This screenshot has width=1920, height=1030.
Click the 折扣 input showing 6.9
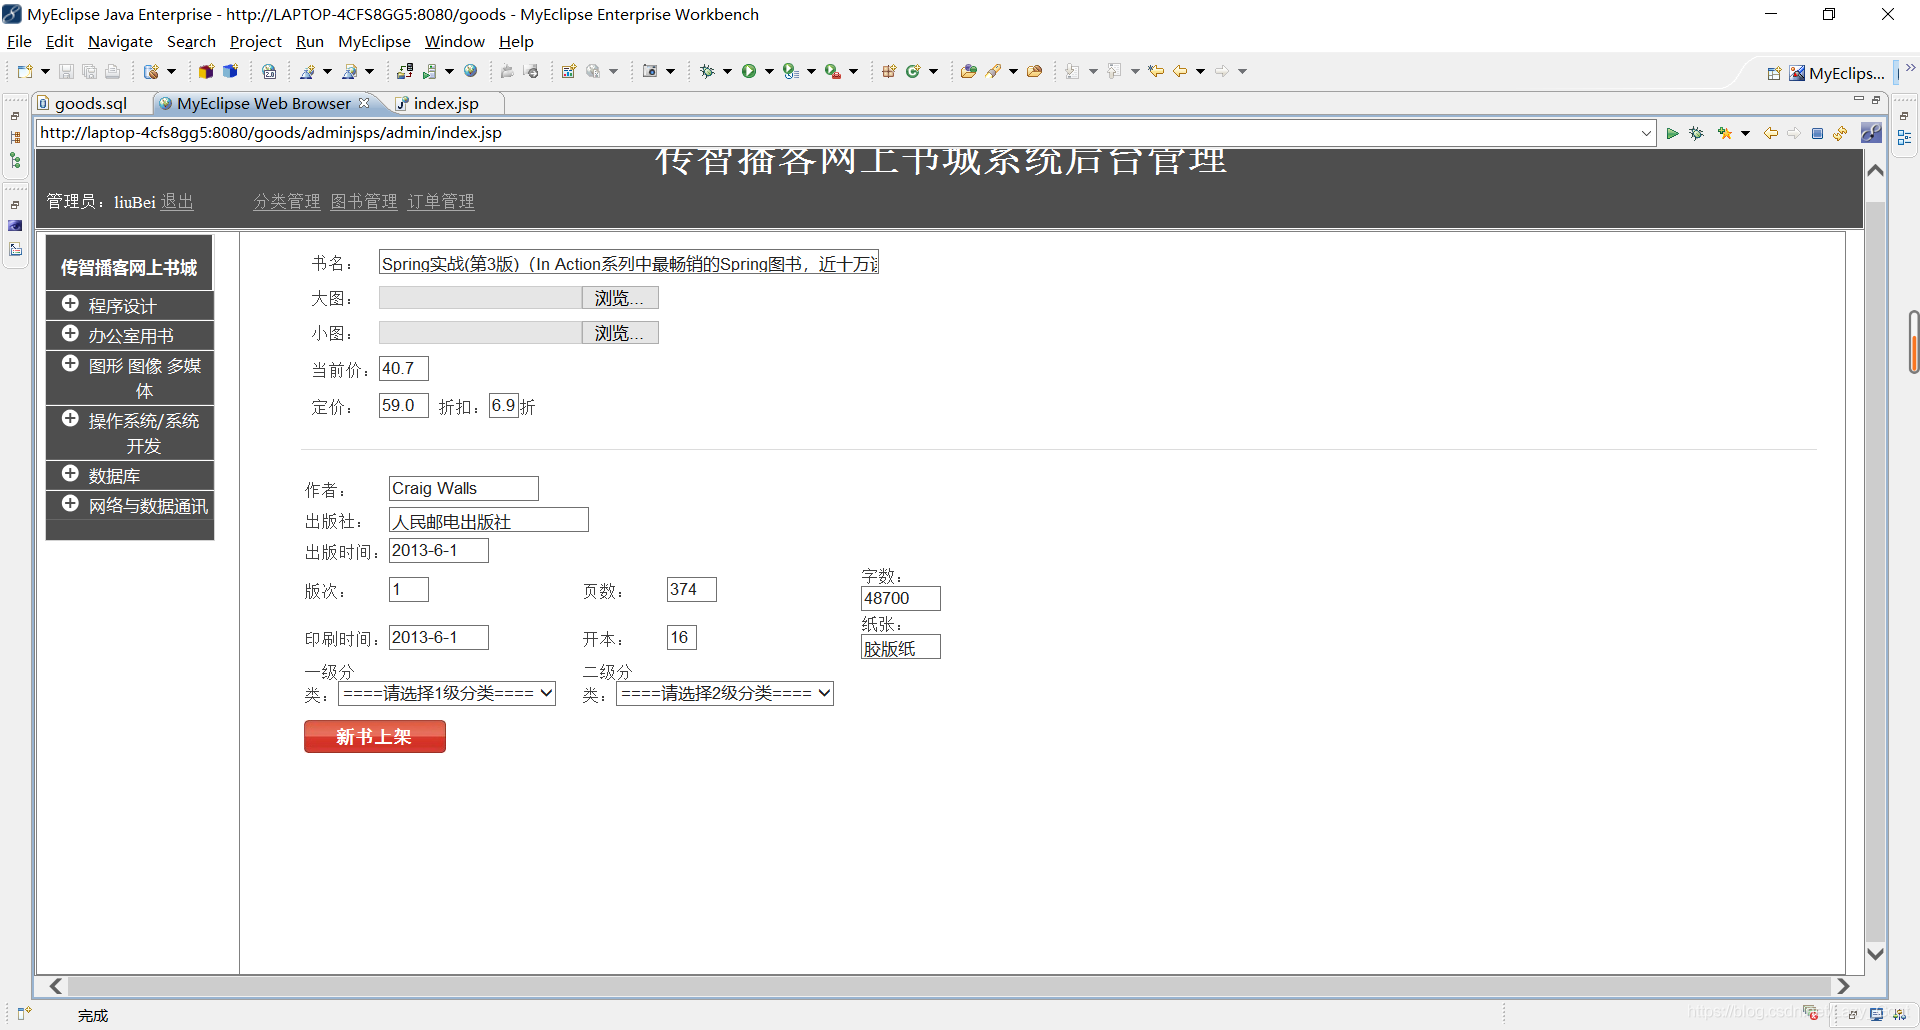504,406
